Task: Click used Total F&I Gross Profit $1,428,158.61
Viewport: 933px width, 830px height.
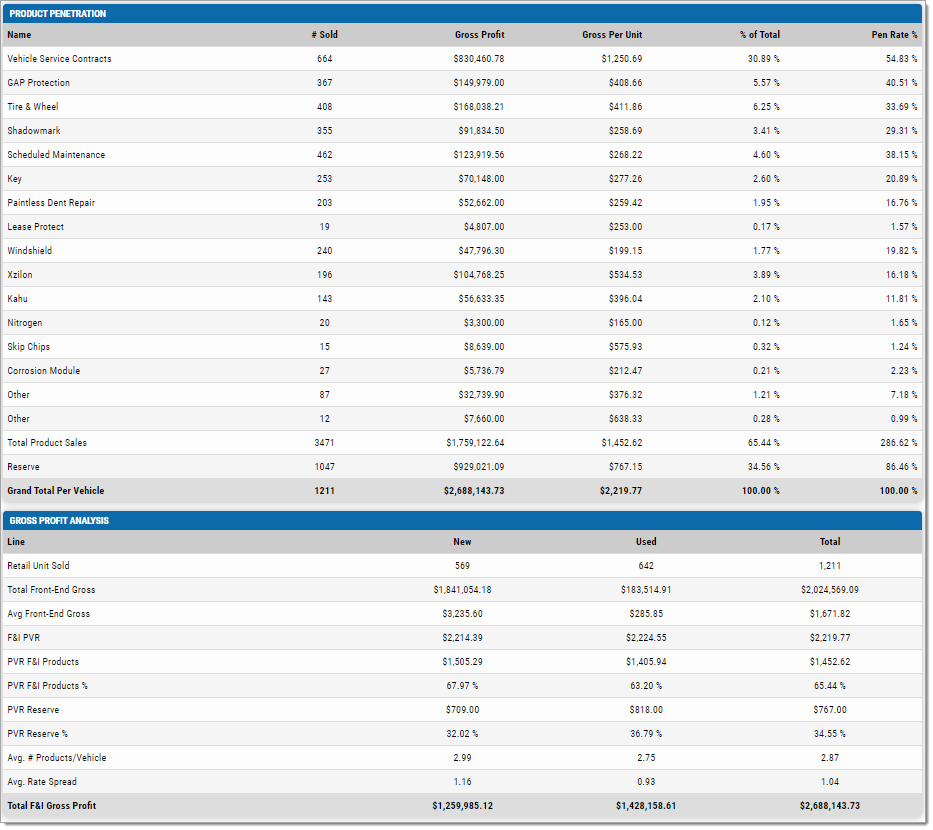Action: pyautogui.click(x=646, y=806)
